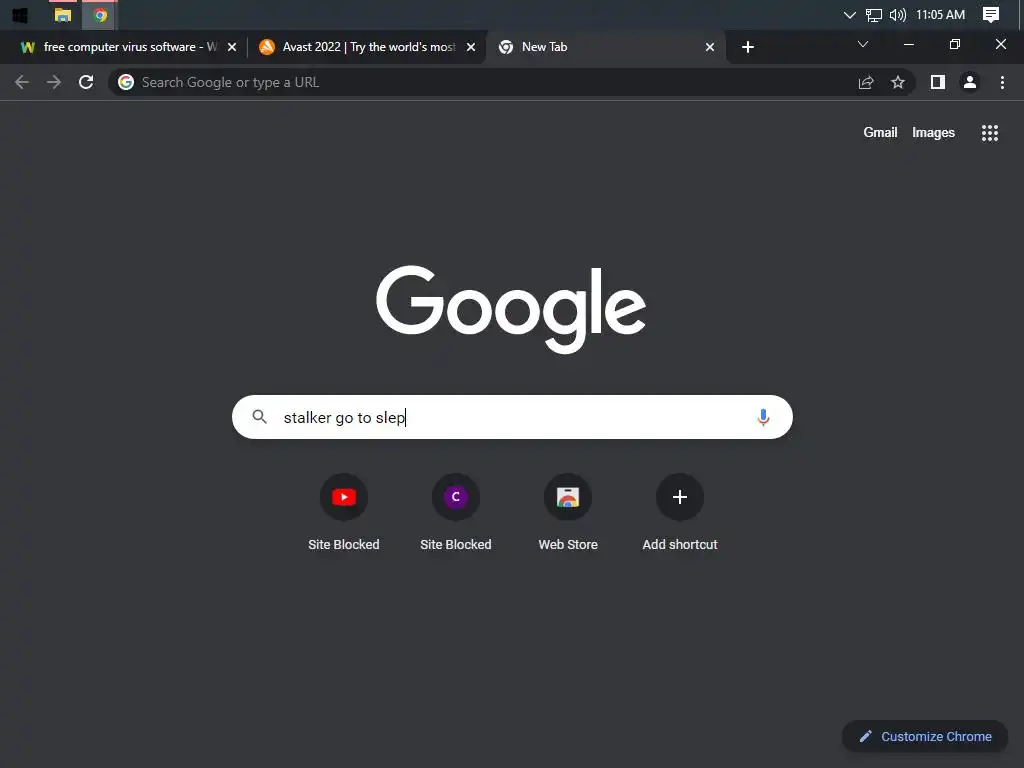Open the YouTube Site Blocked shortcut

pyautogui.click(x=344, y=513)
